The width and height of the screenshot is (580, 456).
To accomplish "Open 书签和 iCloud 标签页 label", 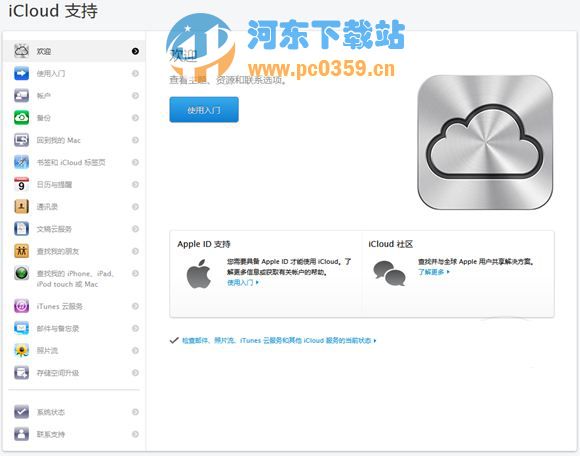I will tap(71, 162).
